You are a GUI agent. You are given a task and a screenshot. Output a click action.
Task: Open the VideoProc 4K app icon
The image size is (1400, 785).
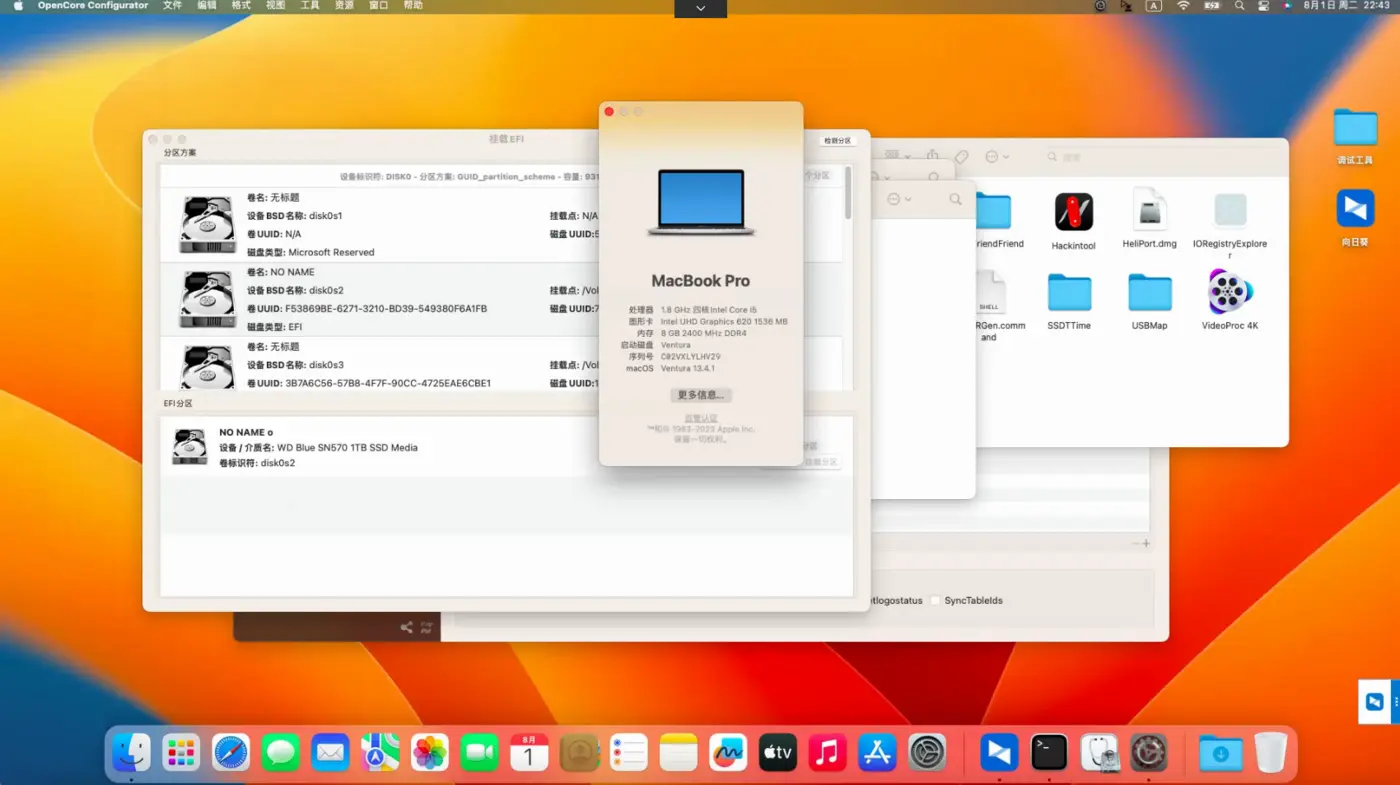pyautogui.click(x=1229, y=293)
